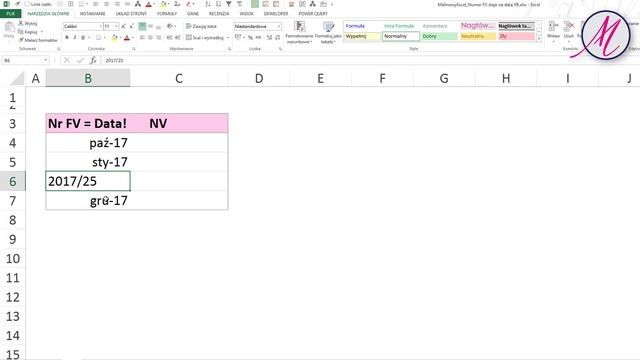Screen dimensions: 640x360
Task: Decrease font size with the smaller A icon
Action: point(131,26)
